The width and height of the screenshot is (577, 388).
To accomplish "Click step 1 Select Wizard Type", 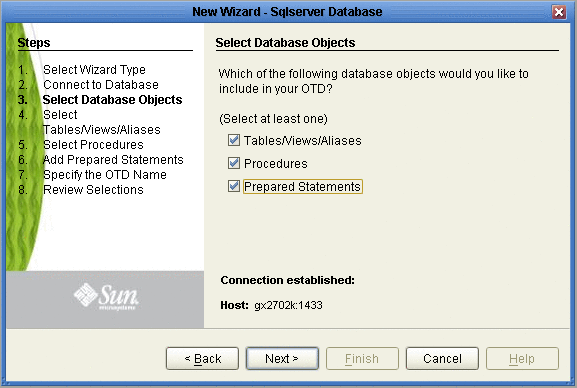I will click(94, 70).
